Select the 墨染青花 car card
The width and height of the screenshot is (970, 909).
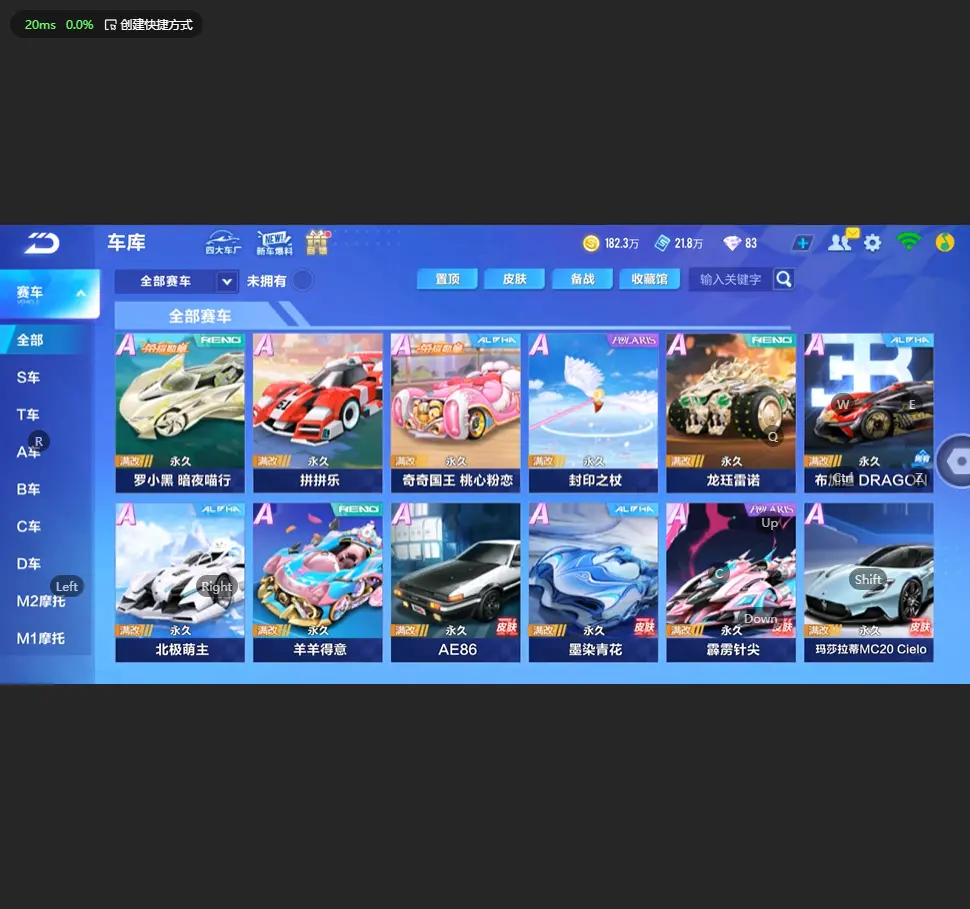point(593,582)
